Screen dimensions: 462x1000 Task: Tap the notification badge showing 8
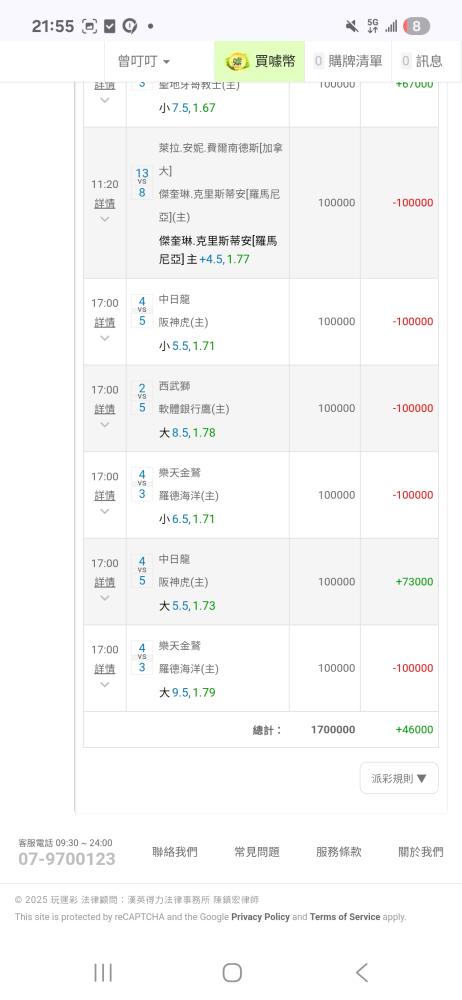tap(416, 26)
